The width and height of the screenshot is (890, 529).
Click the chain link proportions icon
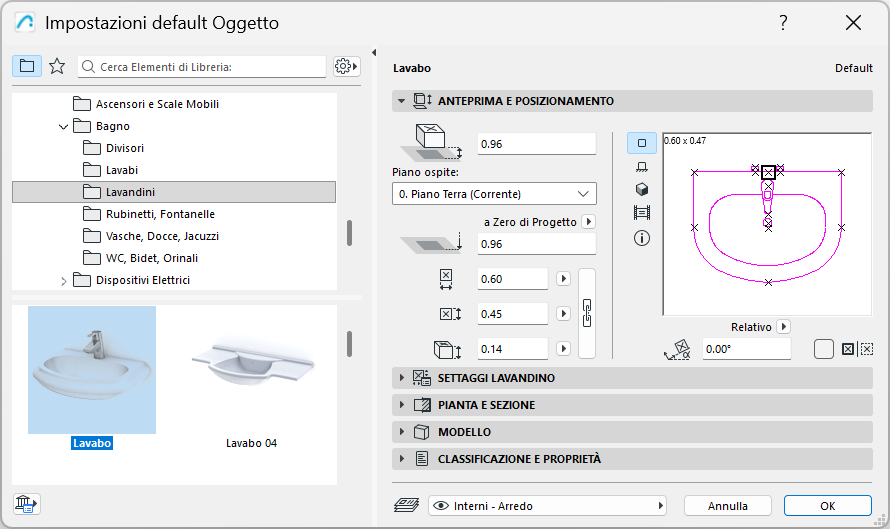point(588,313)
